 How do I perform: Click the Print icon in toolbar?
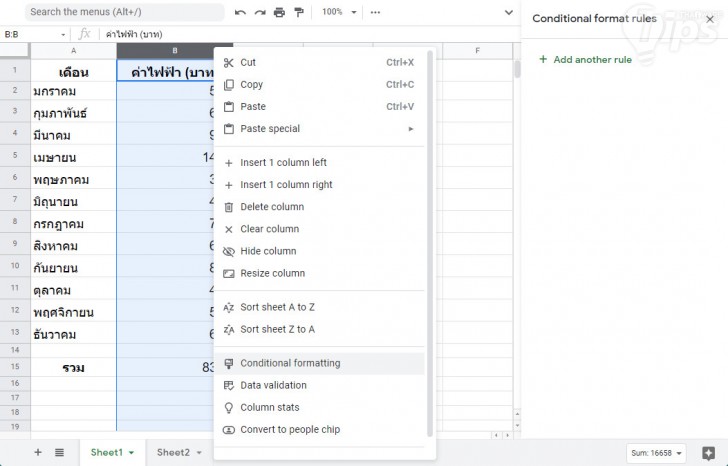(x=280, y=13)
